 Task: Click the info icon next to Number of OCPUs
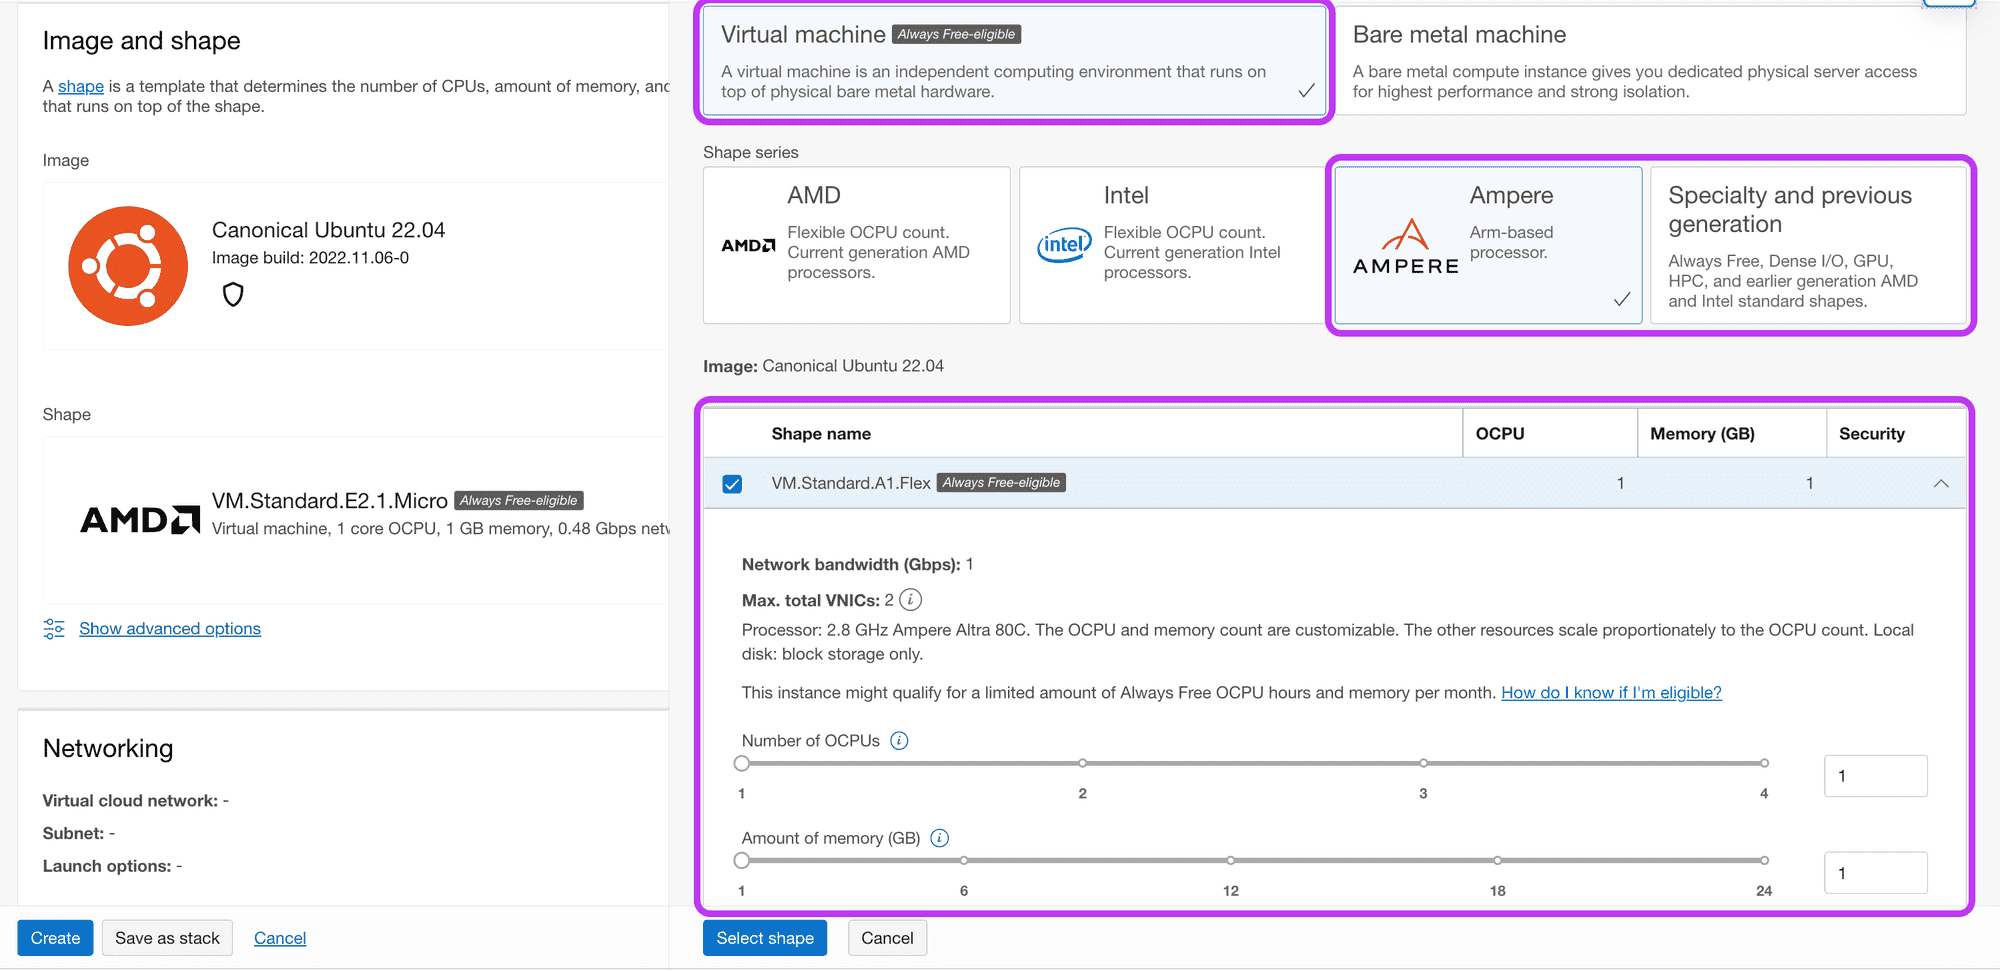point(899,741)
